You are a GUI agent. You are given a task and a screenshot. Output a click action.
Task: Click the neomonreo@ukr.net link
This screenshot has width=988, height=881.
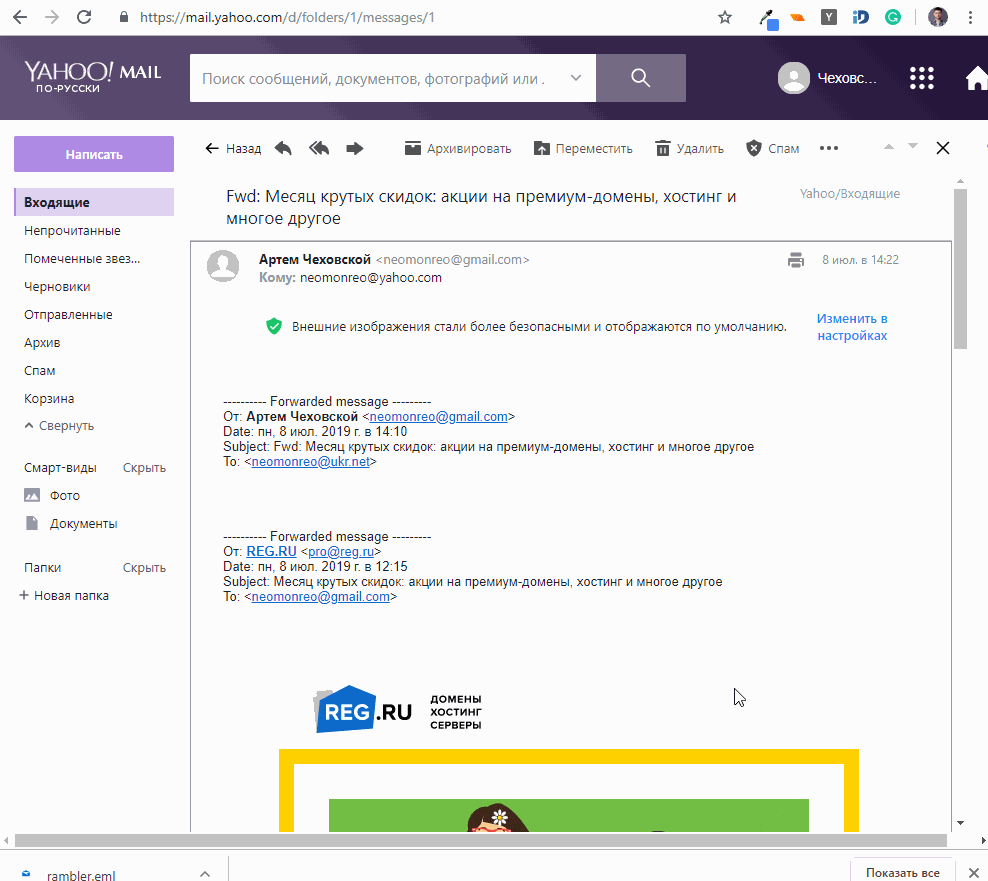pos(310,462)
